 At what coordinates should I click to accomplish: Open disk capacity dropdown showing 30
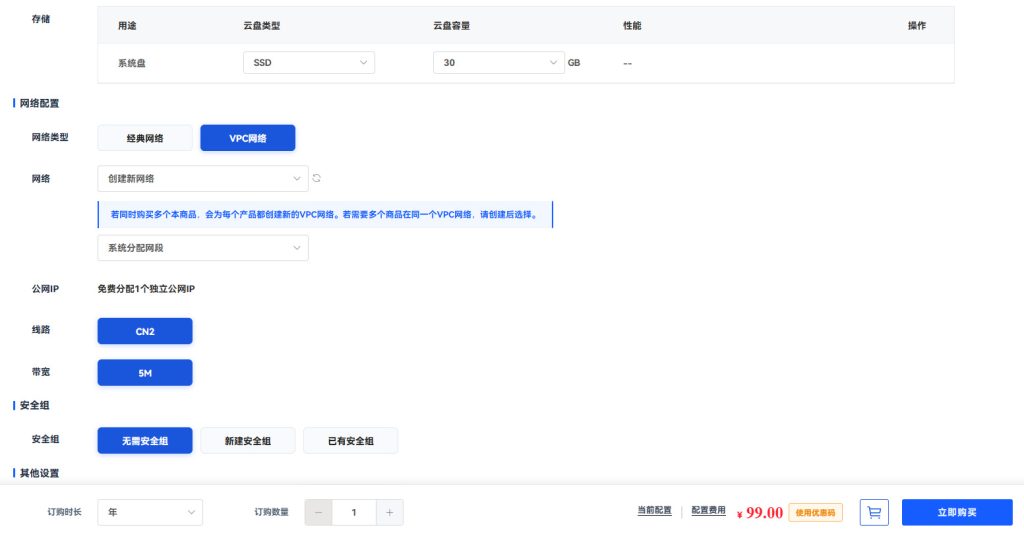[499, 63]
